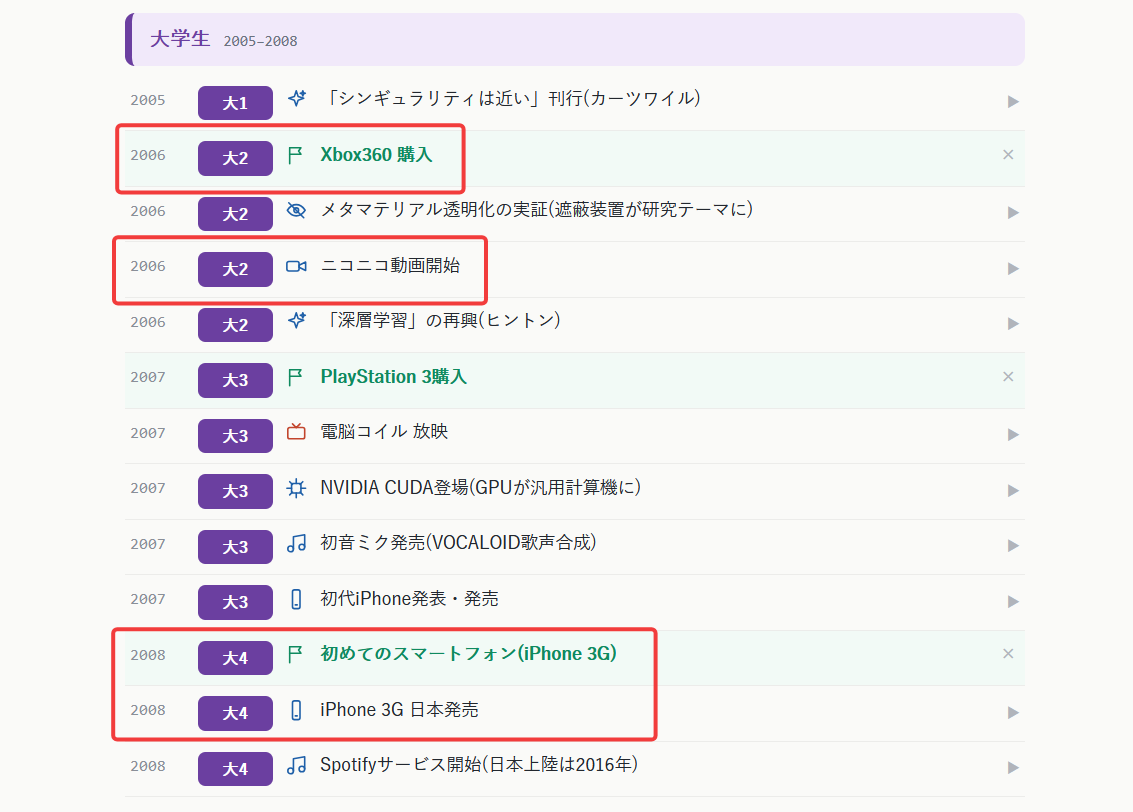The image size is (1133, 812).
Task: Remove the Xbox360 購入 entry with X
Action: coord(1008,155)
